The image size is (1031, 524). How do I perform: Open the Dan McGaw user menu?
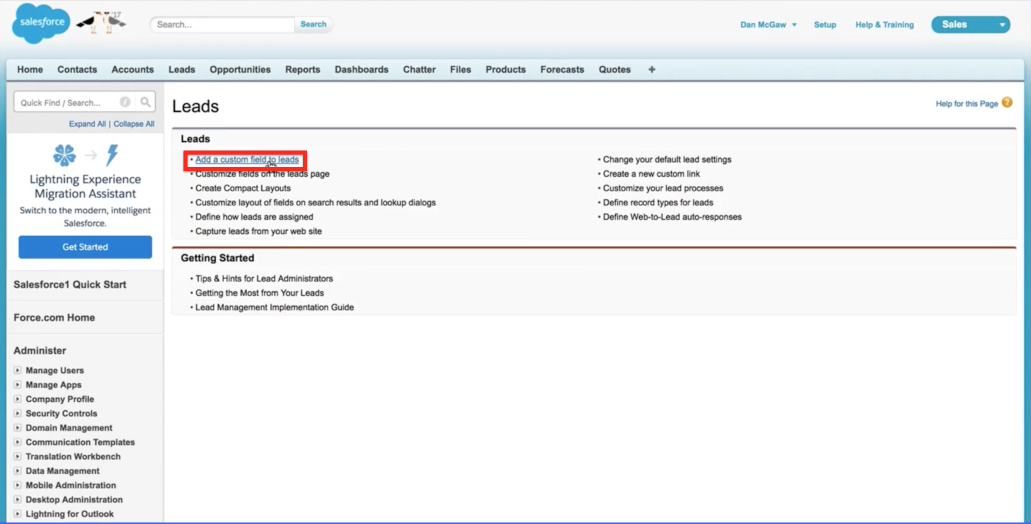768,24
